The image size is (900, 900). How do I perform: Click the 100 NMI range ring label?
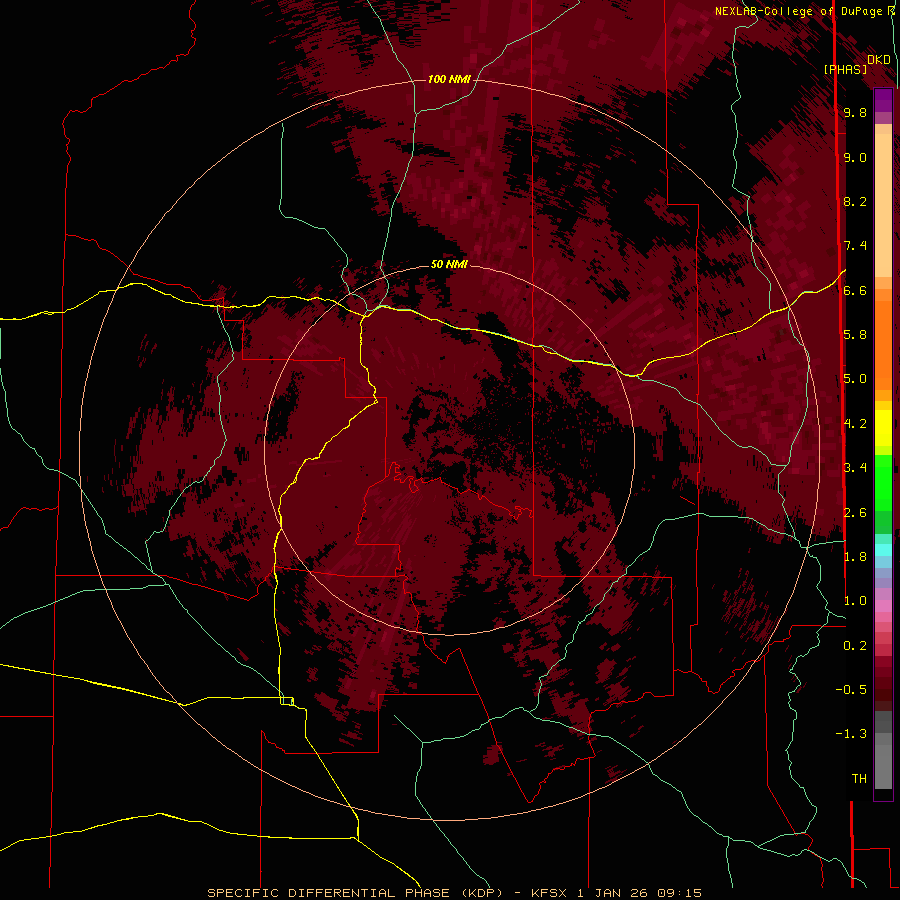[449, 79]
